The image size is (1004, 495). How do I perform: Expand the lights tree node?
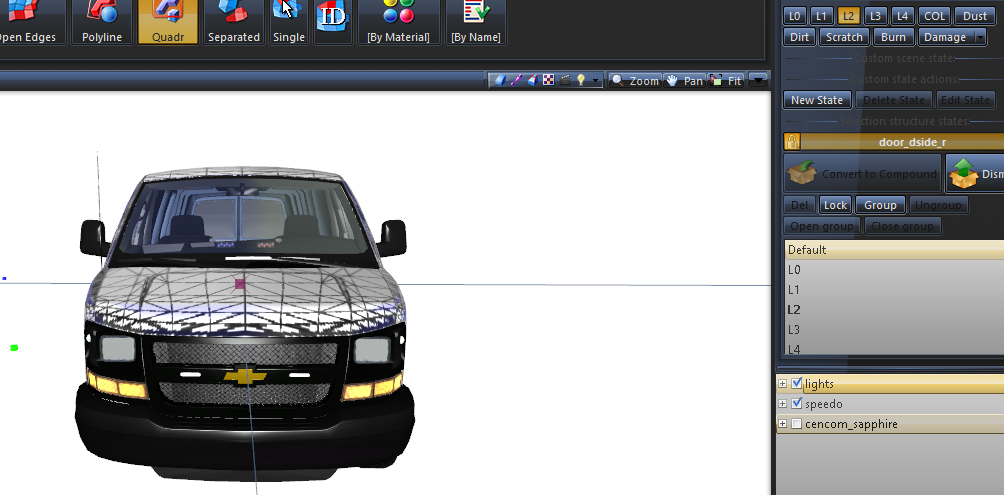pos(782,384)
